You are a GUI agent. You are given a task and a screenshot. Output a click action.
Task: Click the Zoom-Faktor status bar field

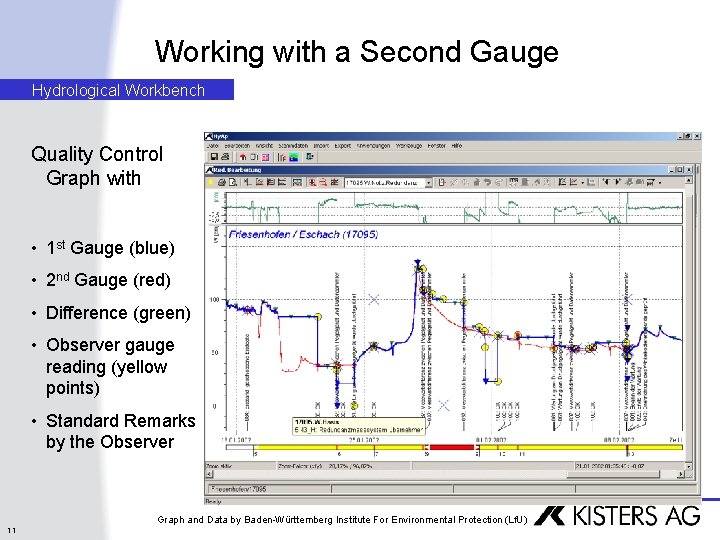[343, 466]
